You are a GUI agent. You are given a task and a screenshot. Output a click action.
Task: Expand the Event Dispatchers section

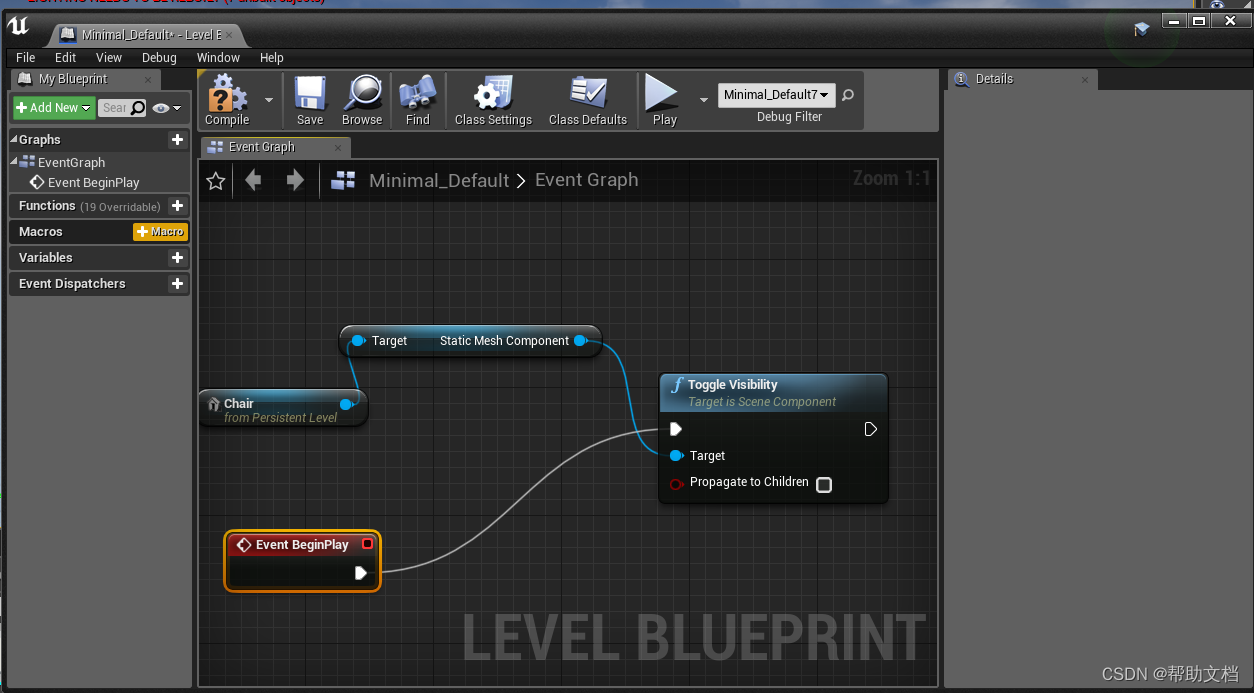(72, 284)
